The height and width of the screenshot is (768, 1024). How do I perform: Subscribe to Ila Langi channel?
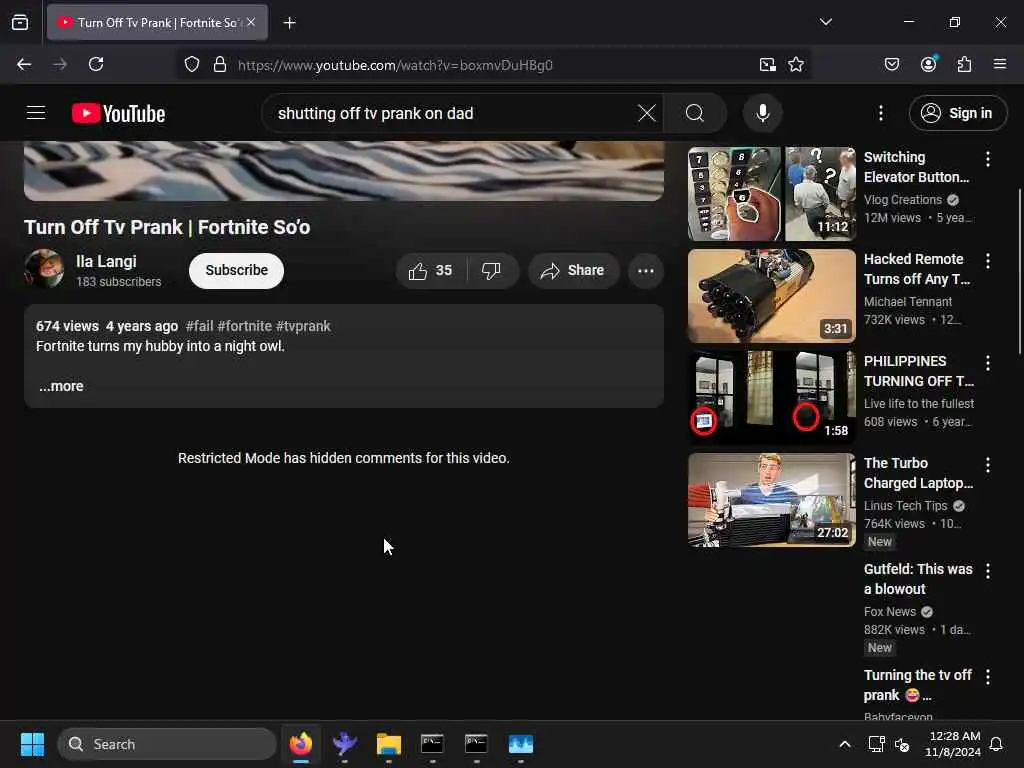[x=236, y=270]
